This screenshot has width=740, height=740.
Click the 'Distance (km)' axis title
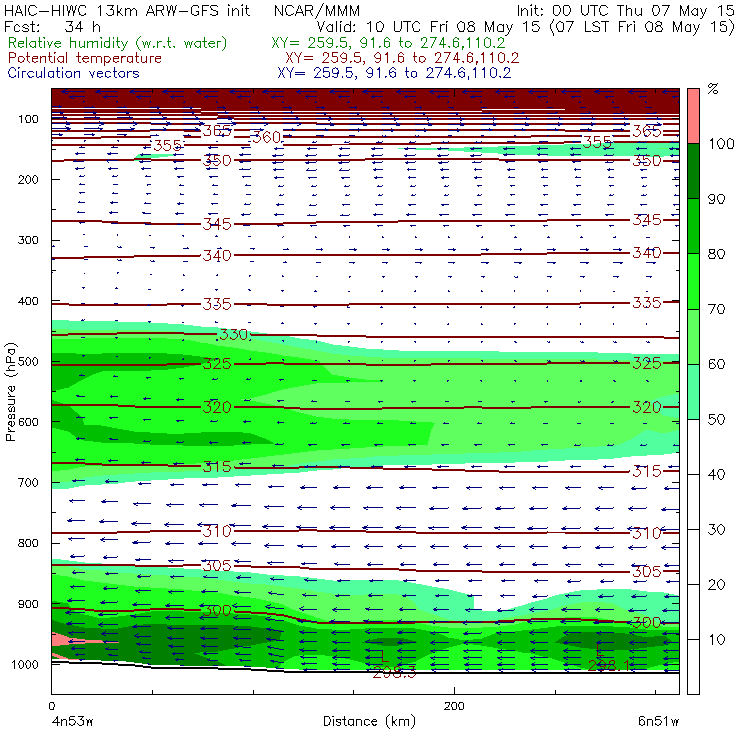point(369,721)
